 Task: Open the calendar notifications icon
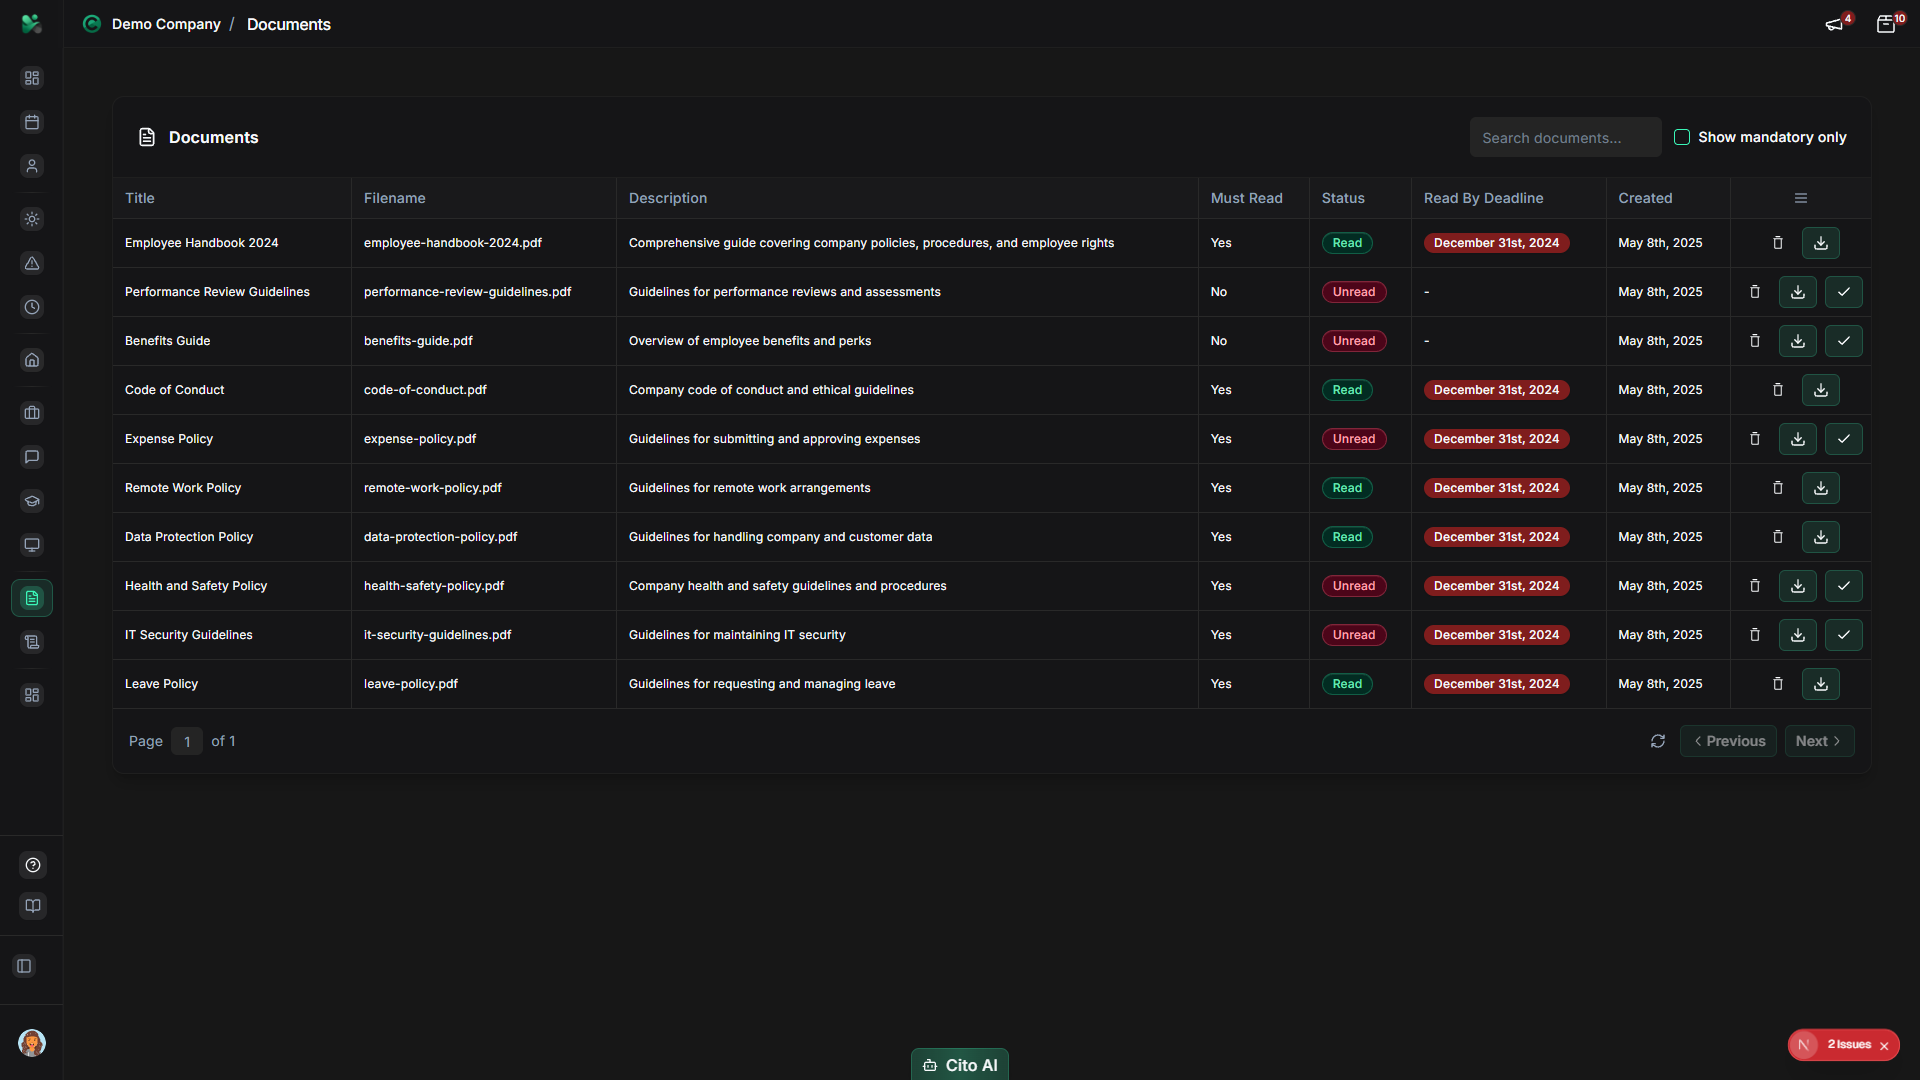click(x=1886, y=24)
